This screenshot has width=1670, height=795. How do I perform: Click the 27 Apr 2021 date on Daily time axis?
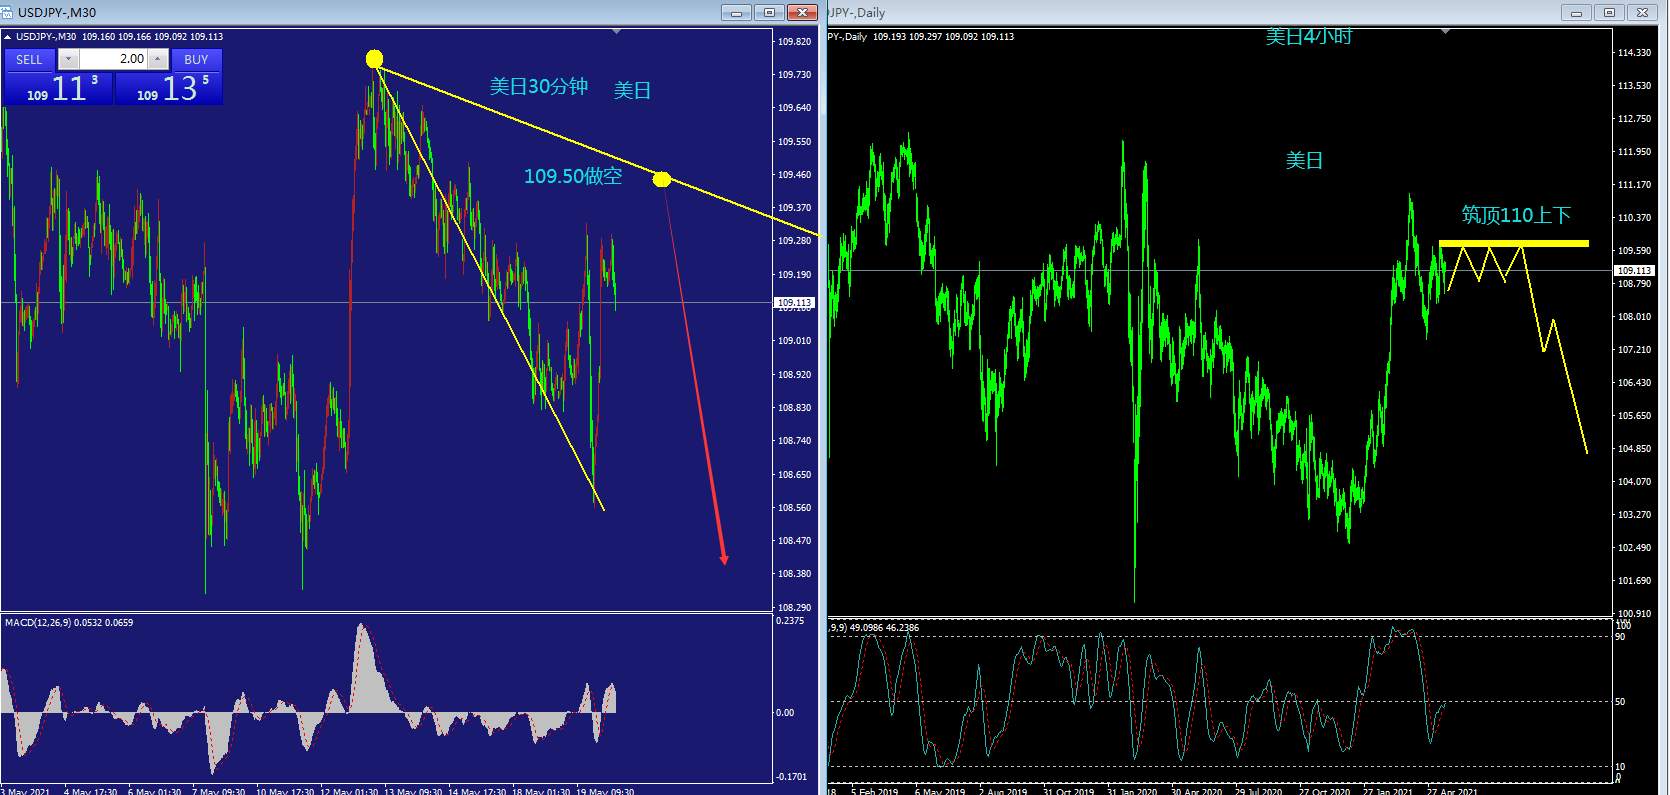1453,791
